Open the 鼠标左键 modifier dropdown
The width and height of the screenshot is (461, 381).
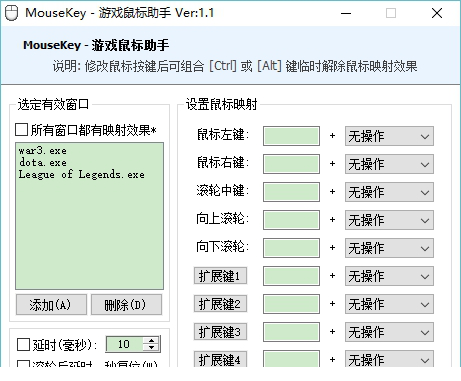(389, 136)
